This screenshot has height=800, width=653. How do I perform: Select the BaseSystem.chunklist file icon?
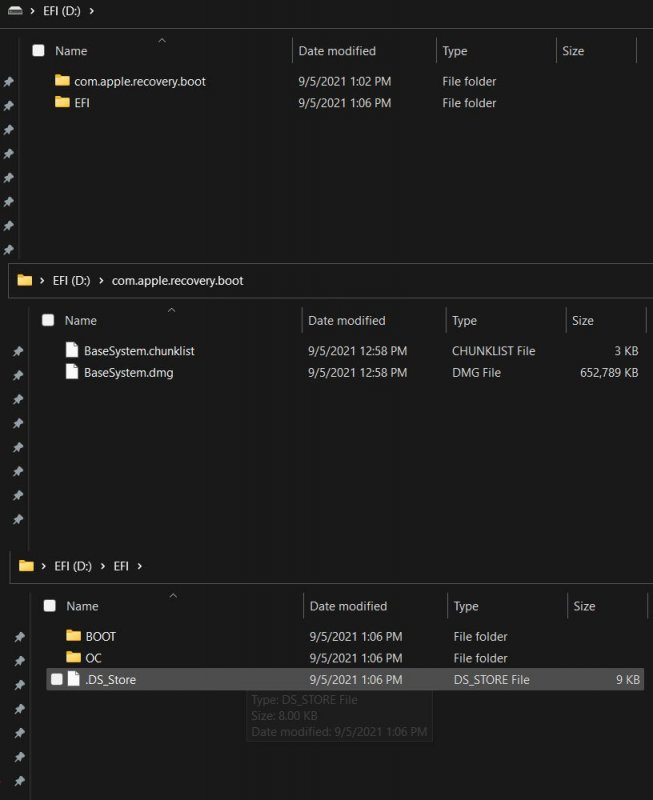tap(72, 350)
